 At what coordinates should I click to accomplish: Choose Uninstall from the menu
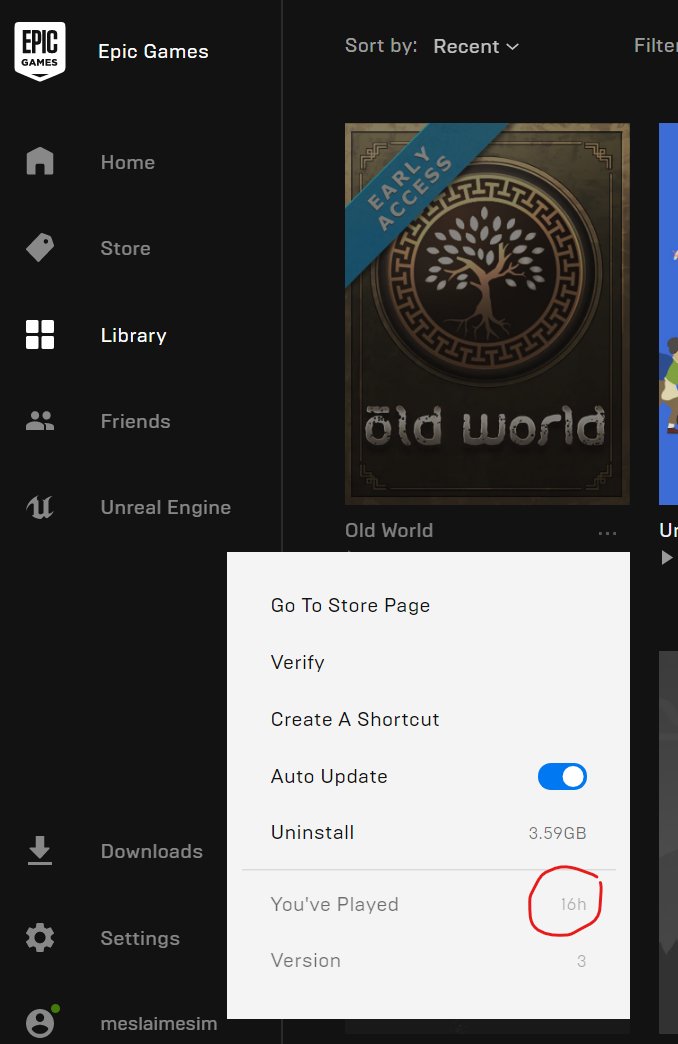tap(312, 832)
